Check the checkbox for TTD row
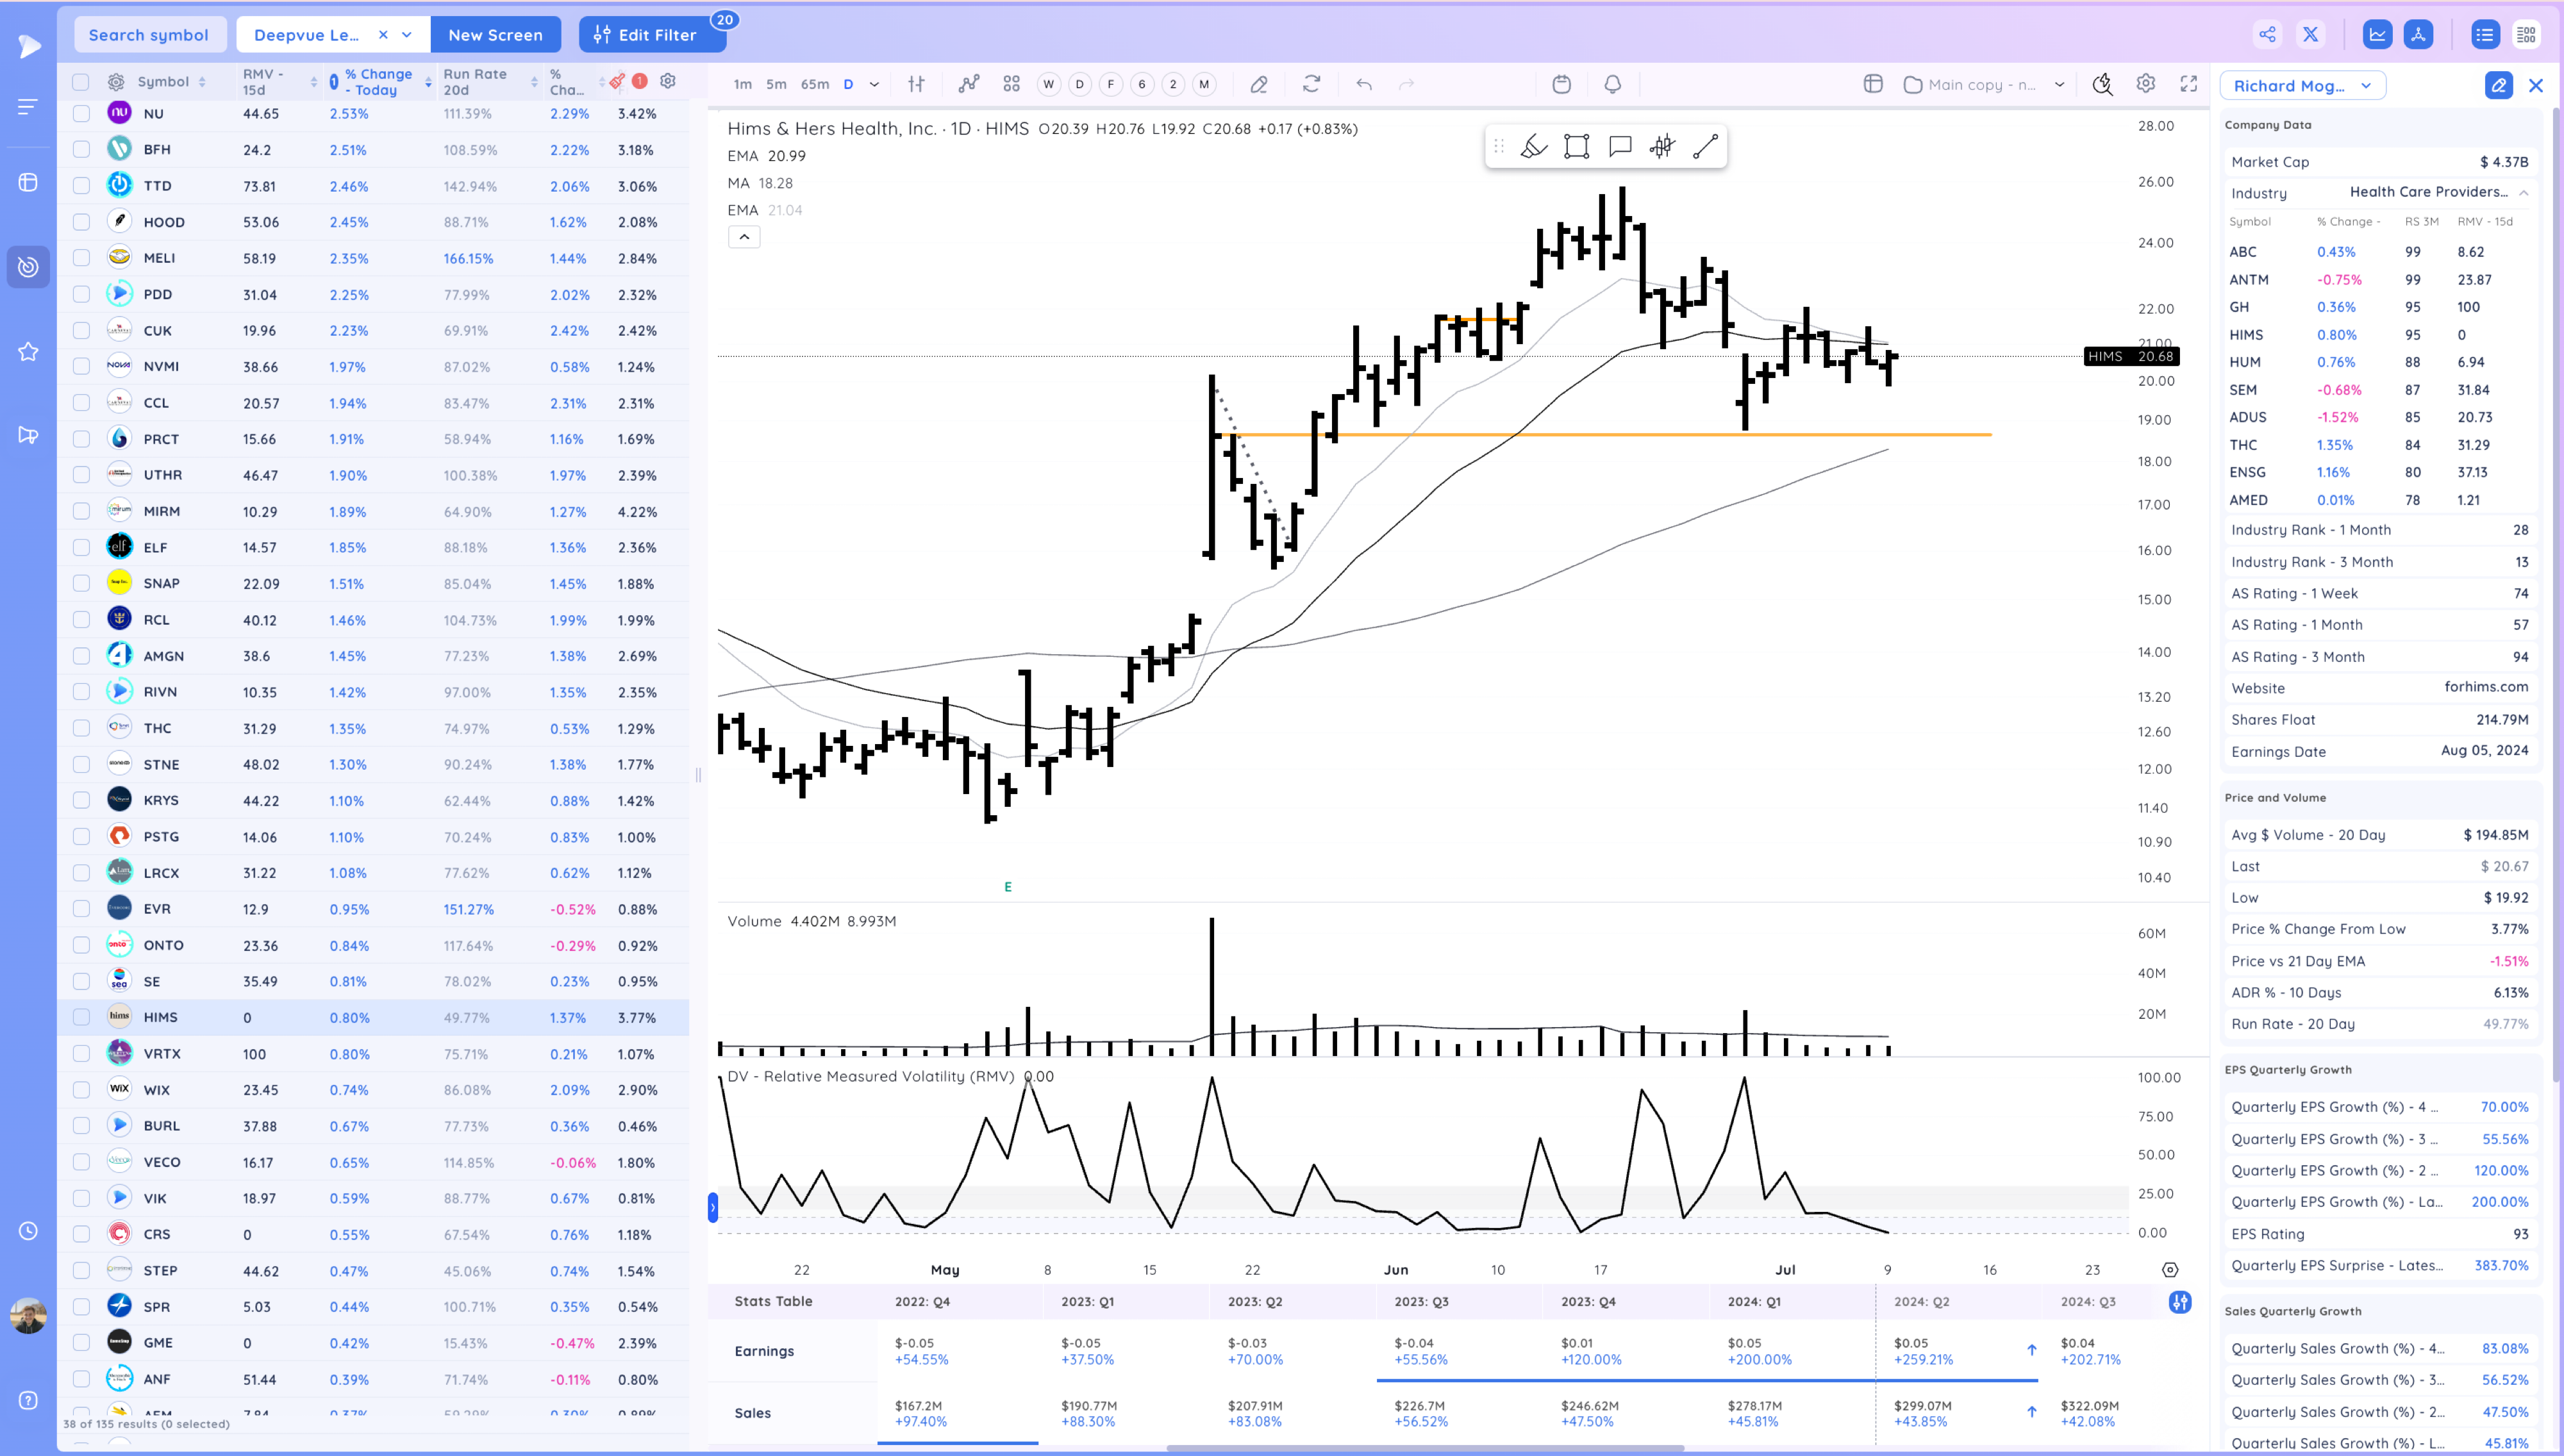 (81, 186)
